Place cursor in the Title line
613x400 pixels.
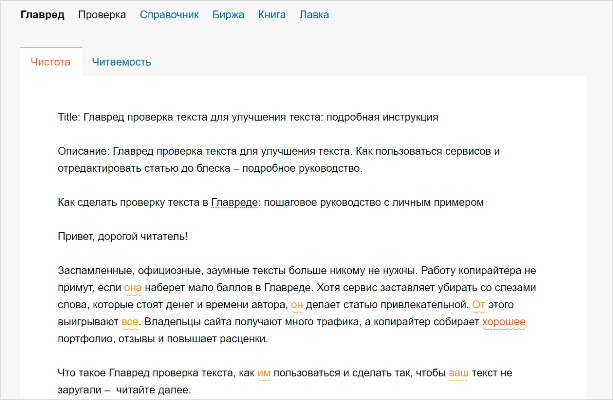pos(248,117)
